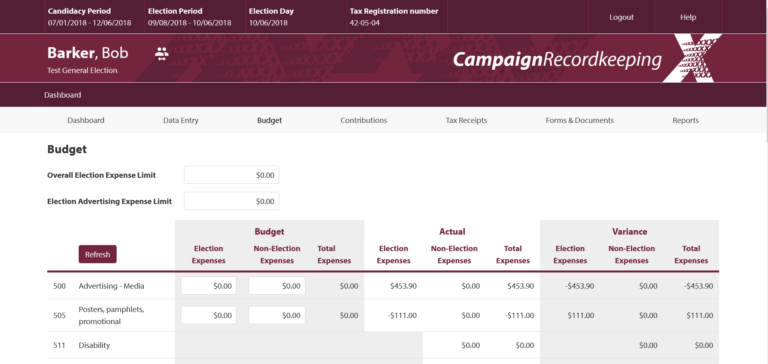Image resolution: width=768 pixels, height=364 pixels.
Task: Click the Dashboard breadcrumb link
Action: point(63,95)
